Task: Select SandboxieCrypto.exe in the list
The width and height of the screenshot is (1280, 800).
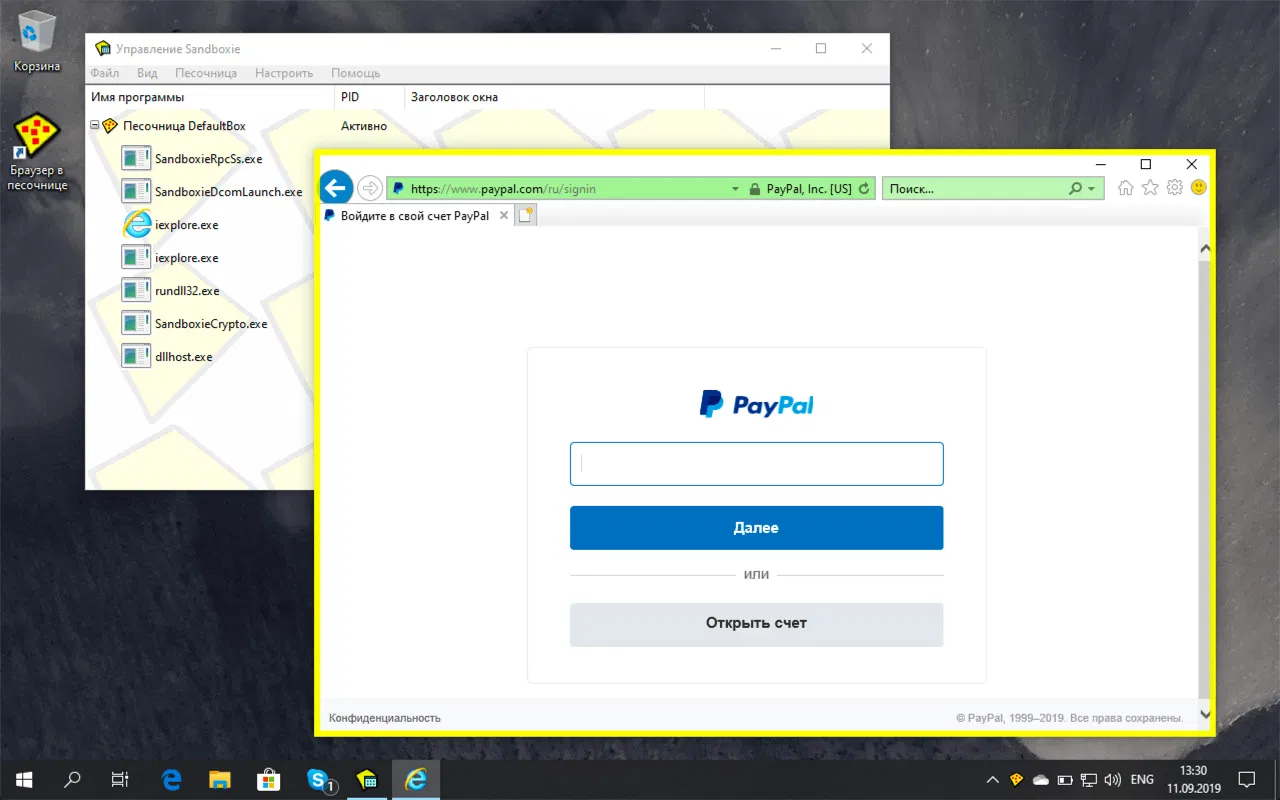Action: (x=211, y=324)
